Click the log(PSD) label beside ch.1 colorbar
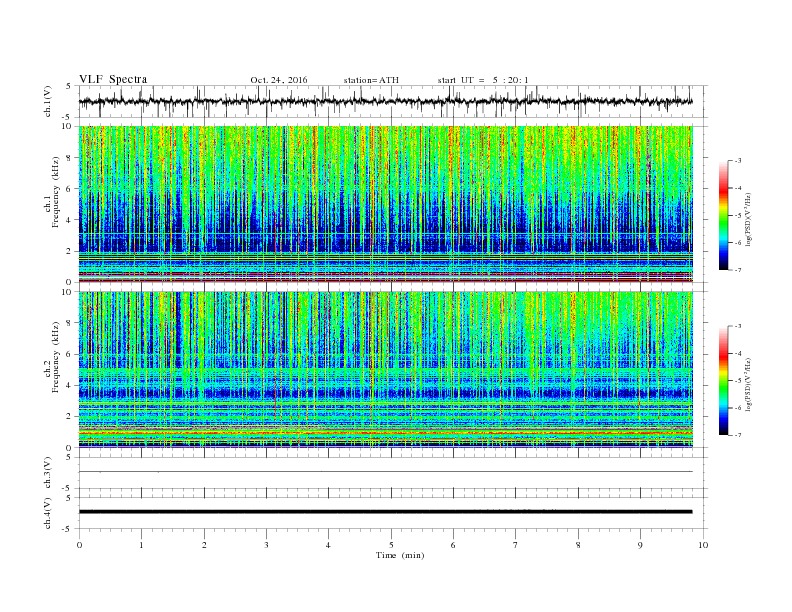 point(748,218)
